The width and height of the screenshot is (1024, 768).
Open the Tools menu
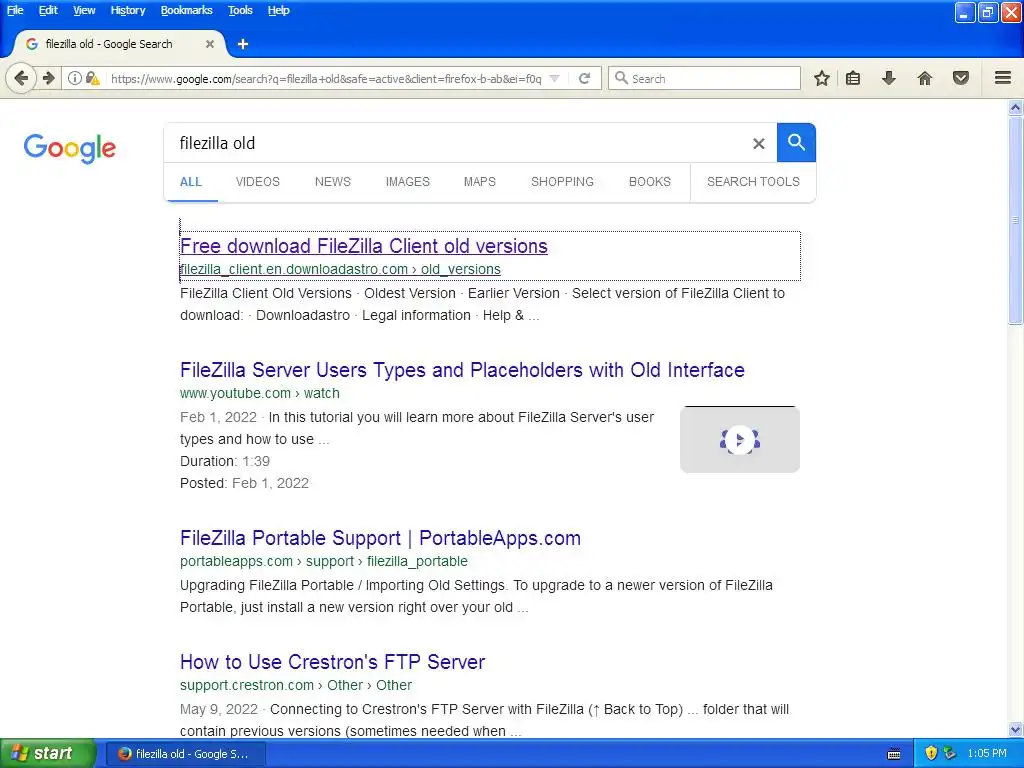pos(240,10)
